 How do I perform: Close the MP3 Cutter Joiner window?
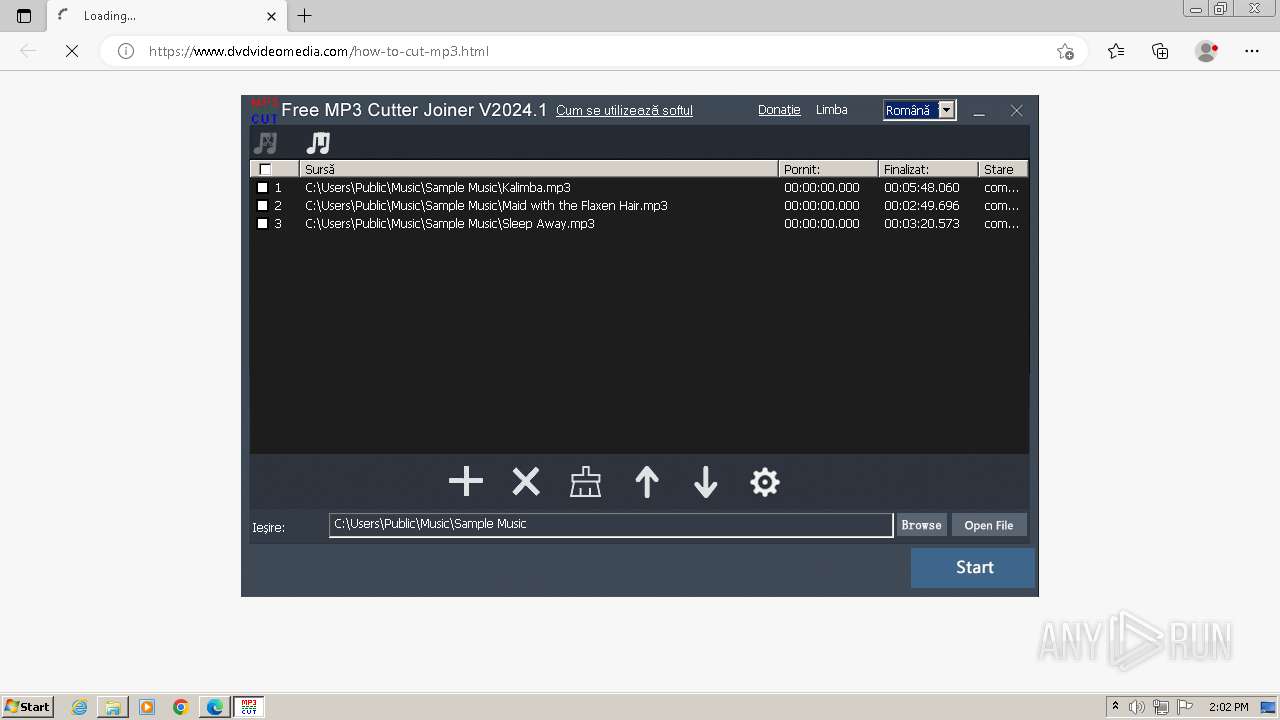click(1016, 111)
